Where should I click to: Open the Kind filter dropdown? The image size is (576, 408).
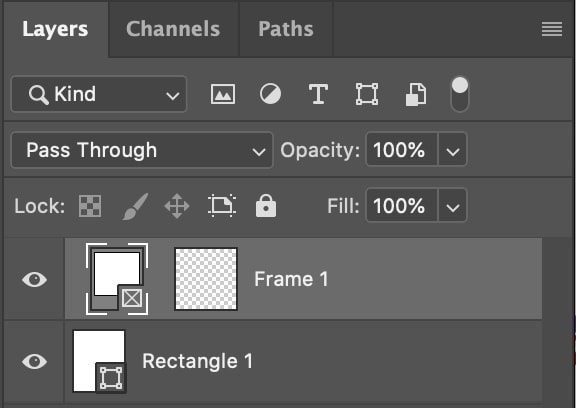click(x=99, y=94)
